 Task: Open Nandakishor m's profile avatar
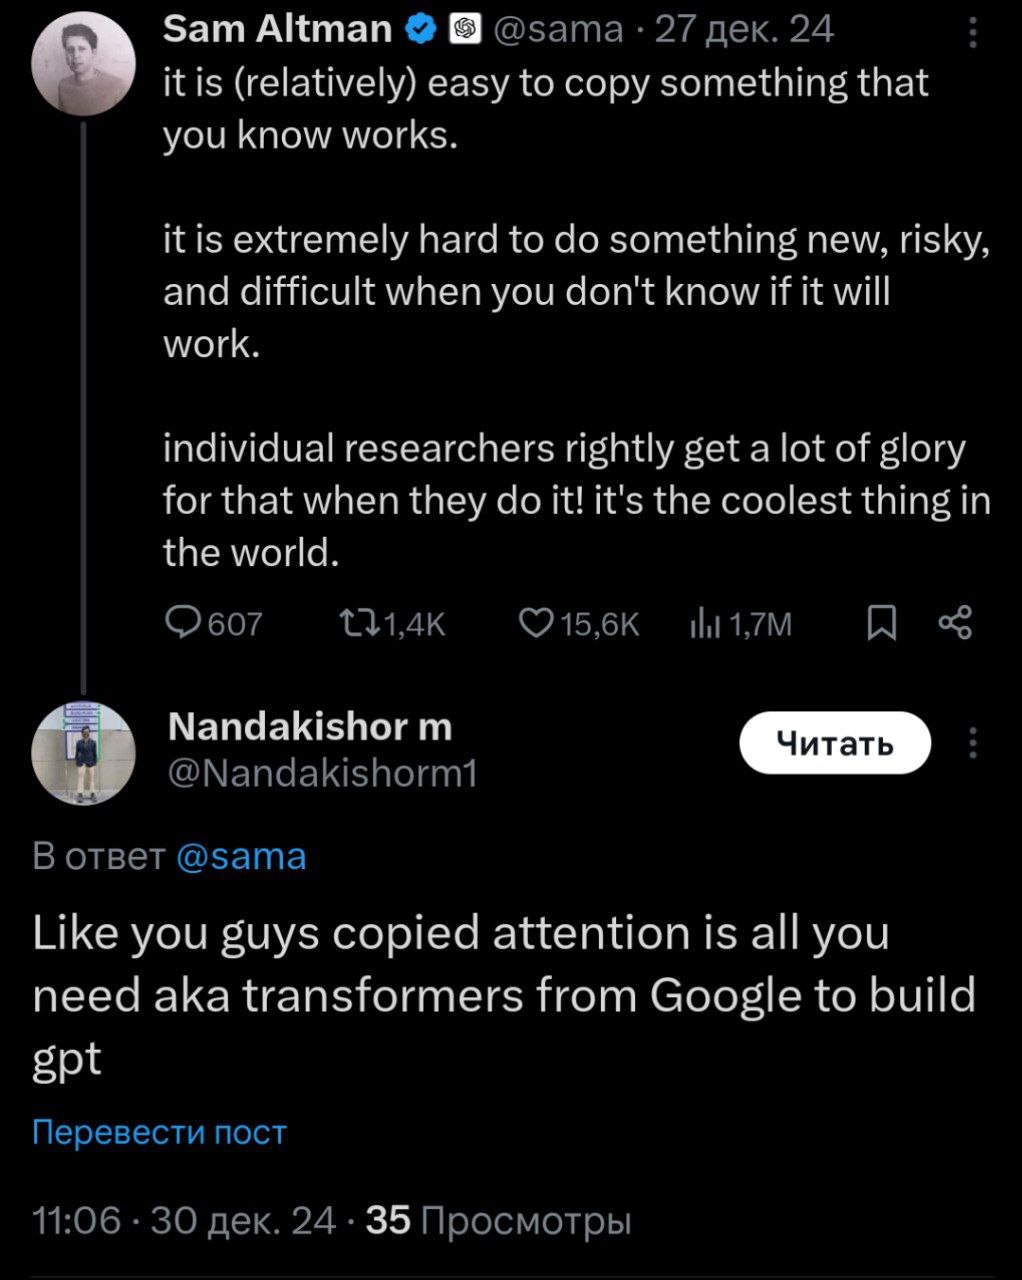click(x=84, y=753)
